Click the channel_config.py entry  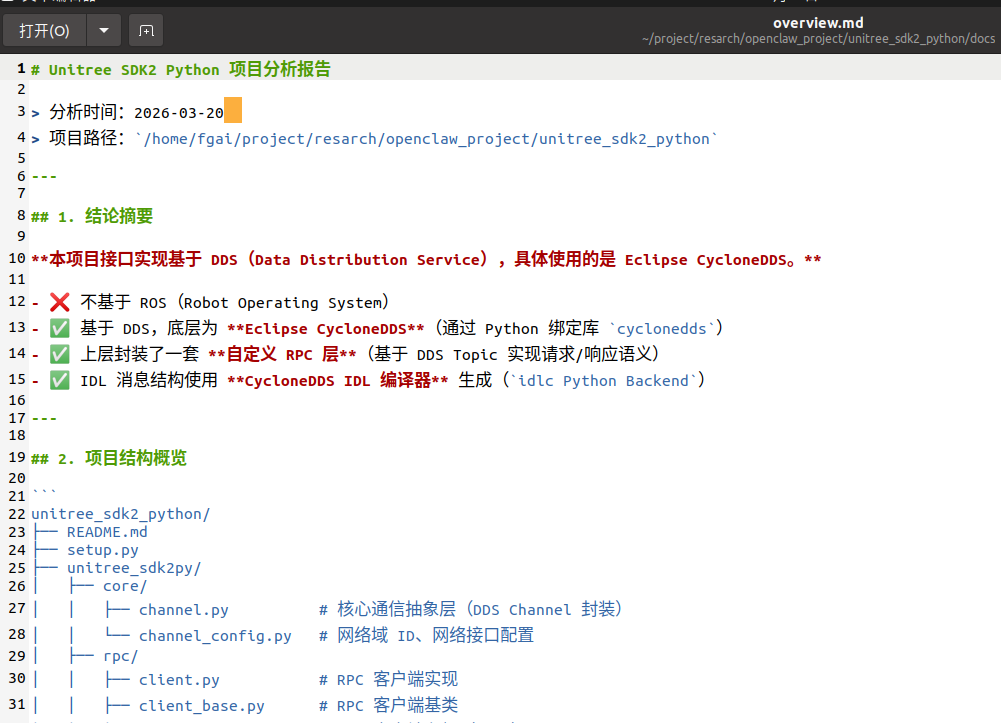pos(215,636)
